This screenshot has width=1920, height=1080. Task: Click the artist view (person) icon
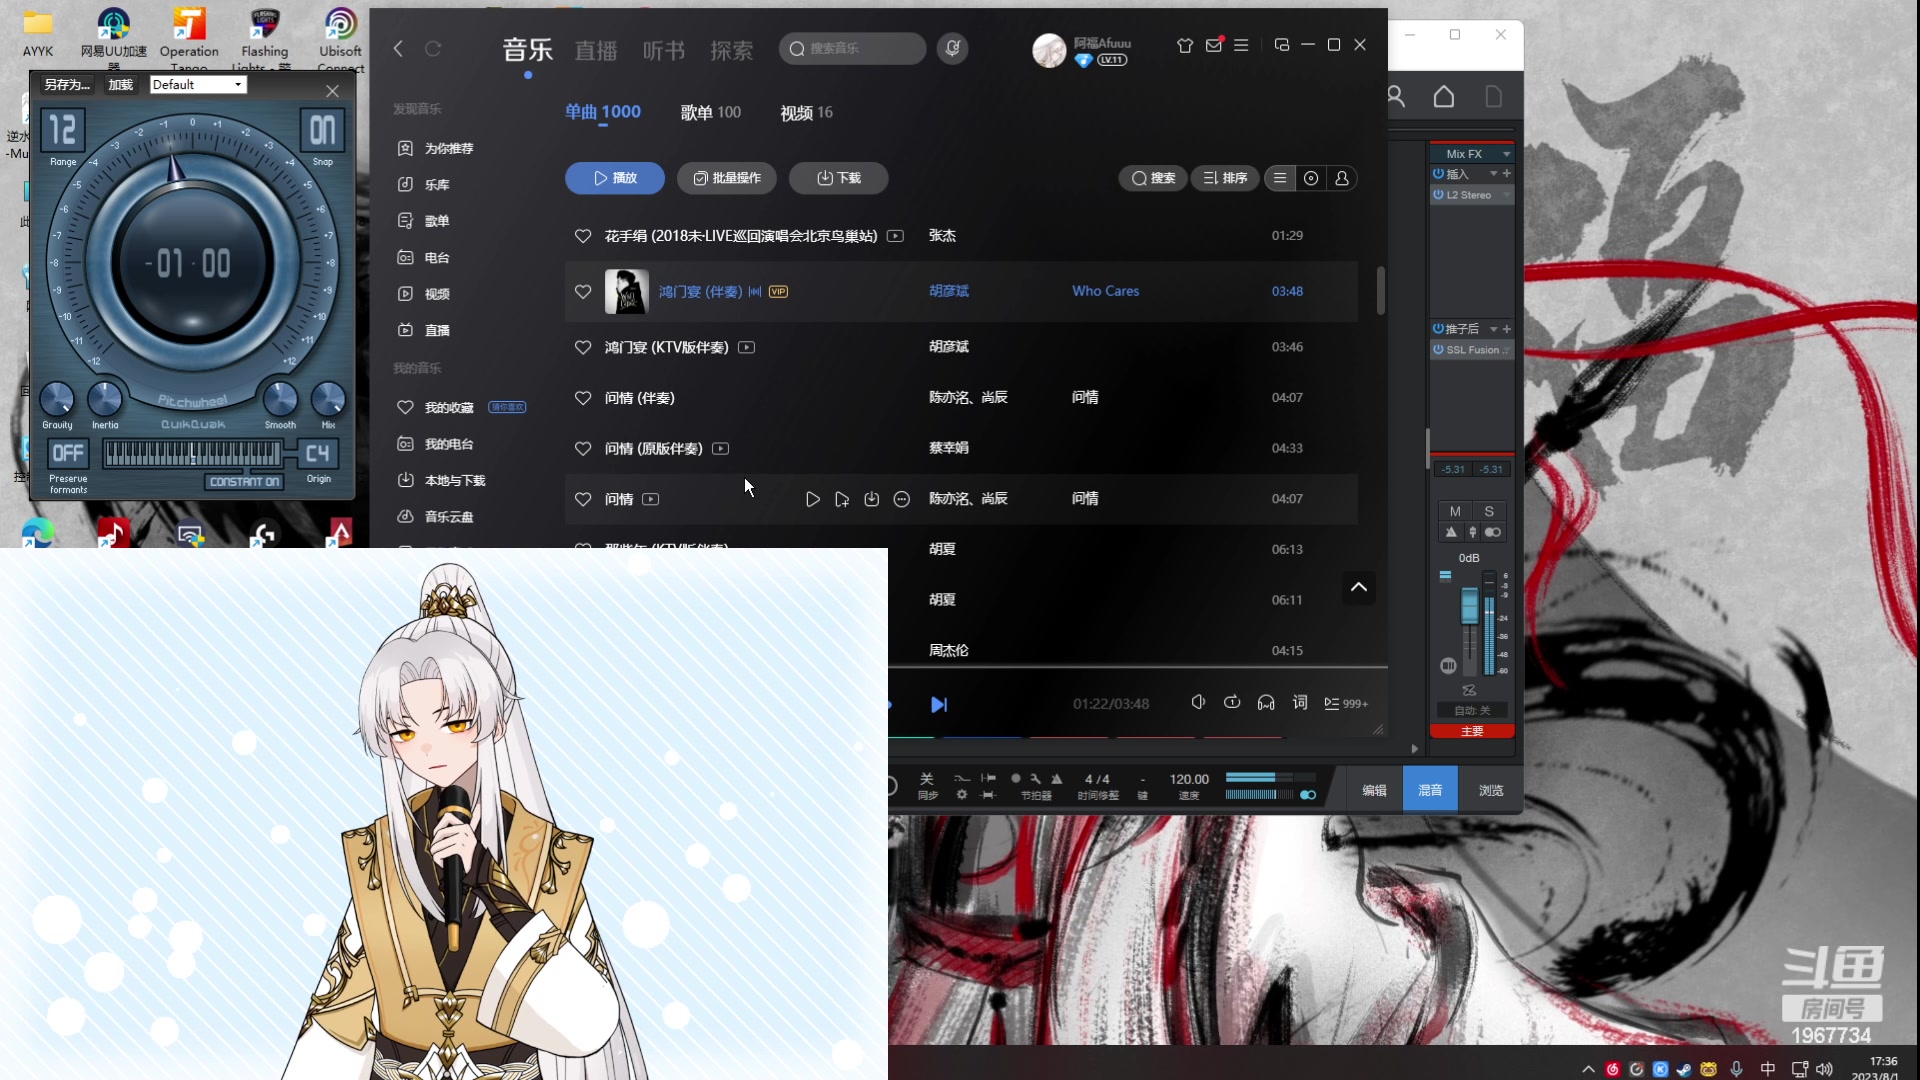(x=1342, y=178)
